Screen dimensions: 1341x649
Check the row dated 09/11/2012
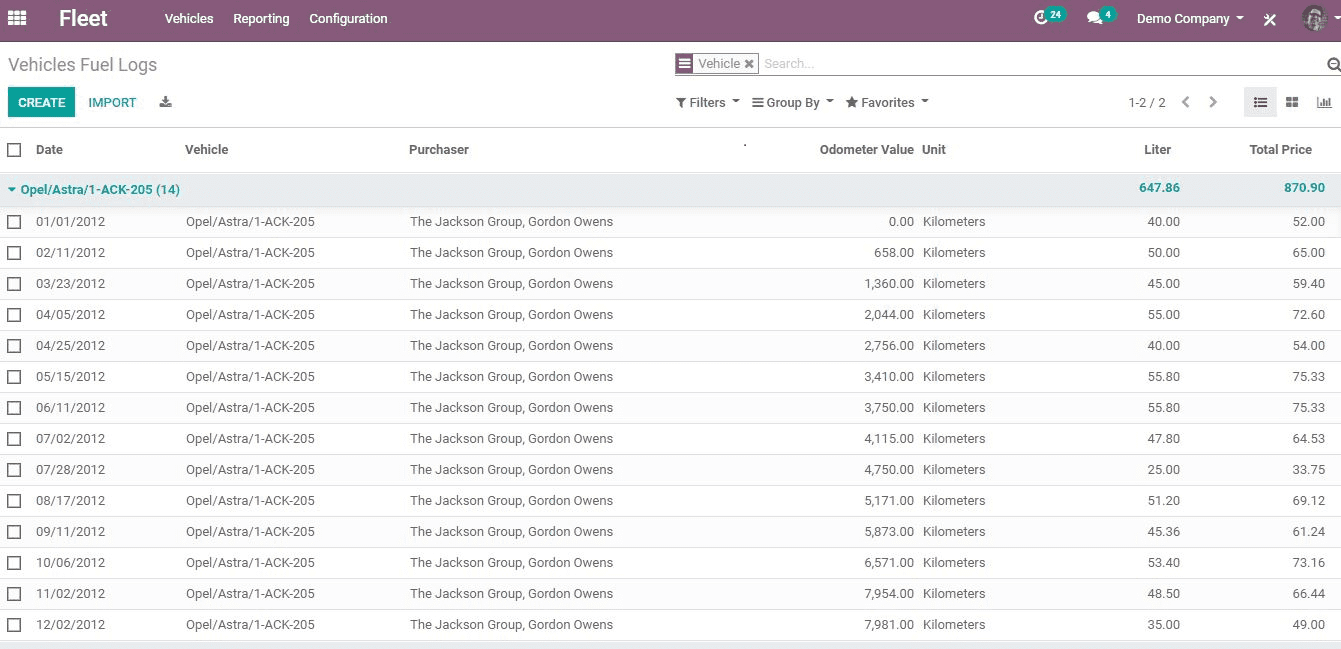coord(14,532)
